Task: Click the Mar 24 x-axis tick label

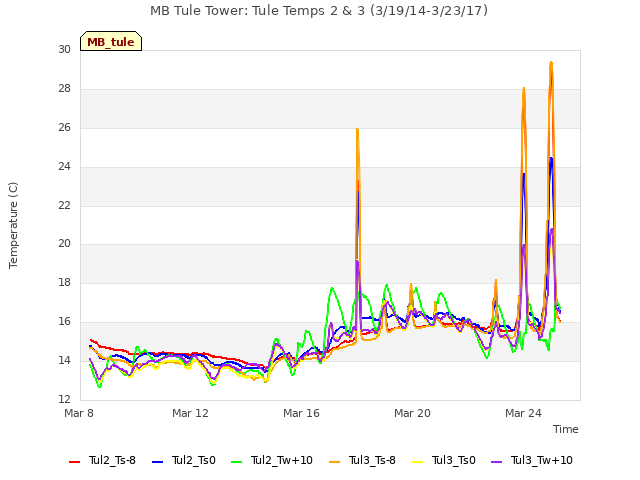Action: 523,413
